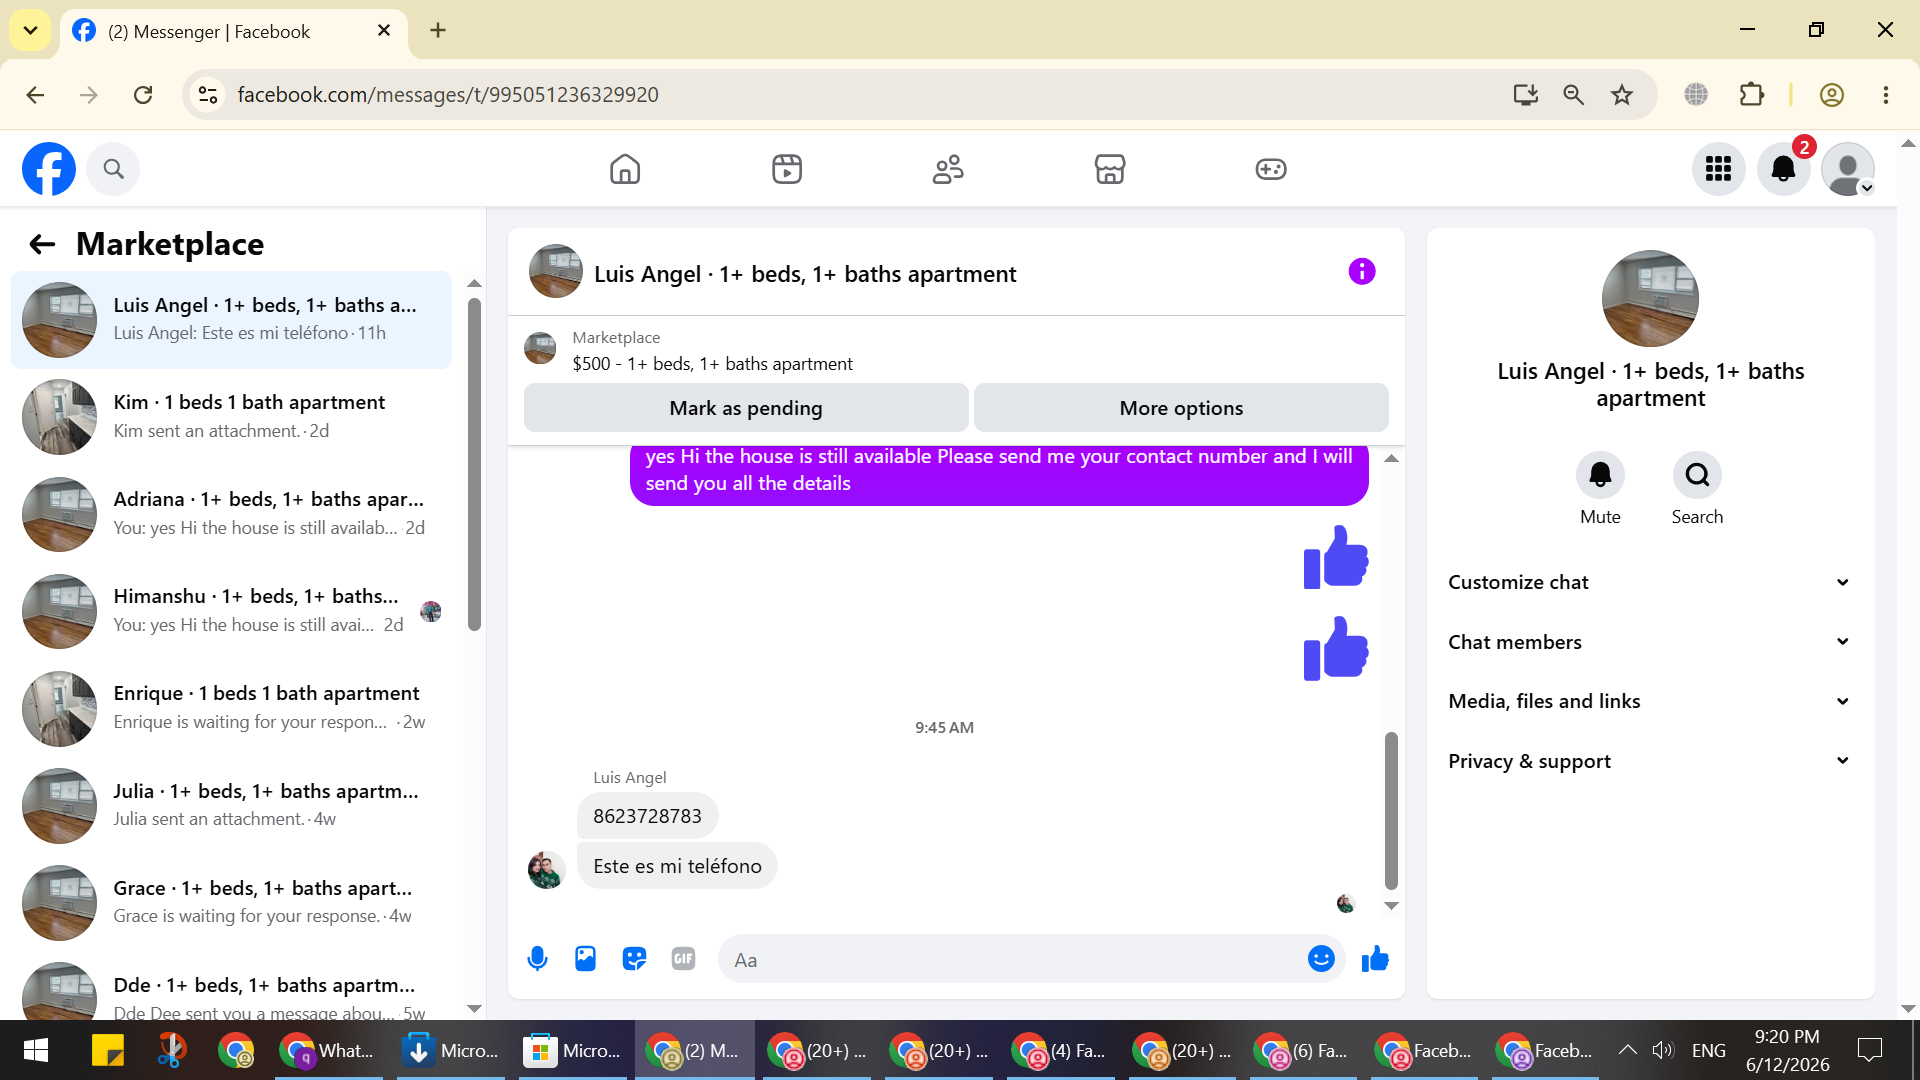Expand Privacy & support section
1920x1080 pixels.
1650,761
